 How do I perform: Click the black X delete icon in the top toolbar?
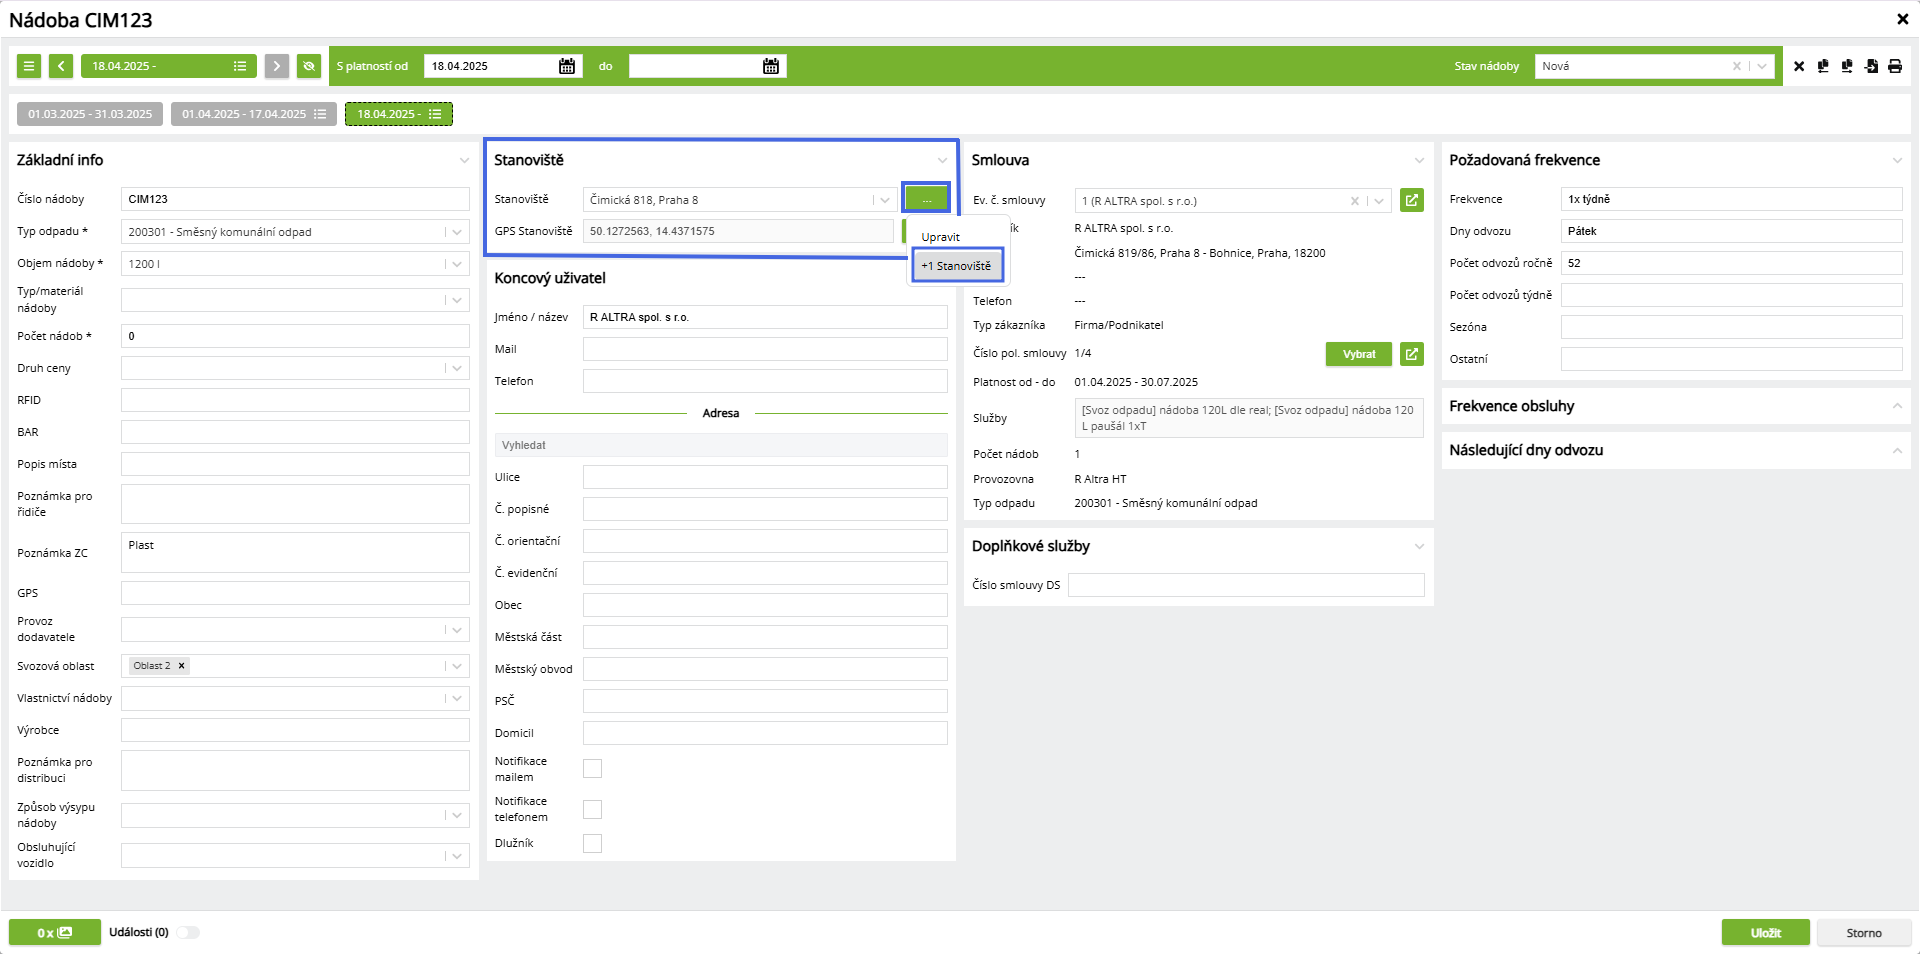(1799, 66)
